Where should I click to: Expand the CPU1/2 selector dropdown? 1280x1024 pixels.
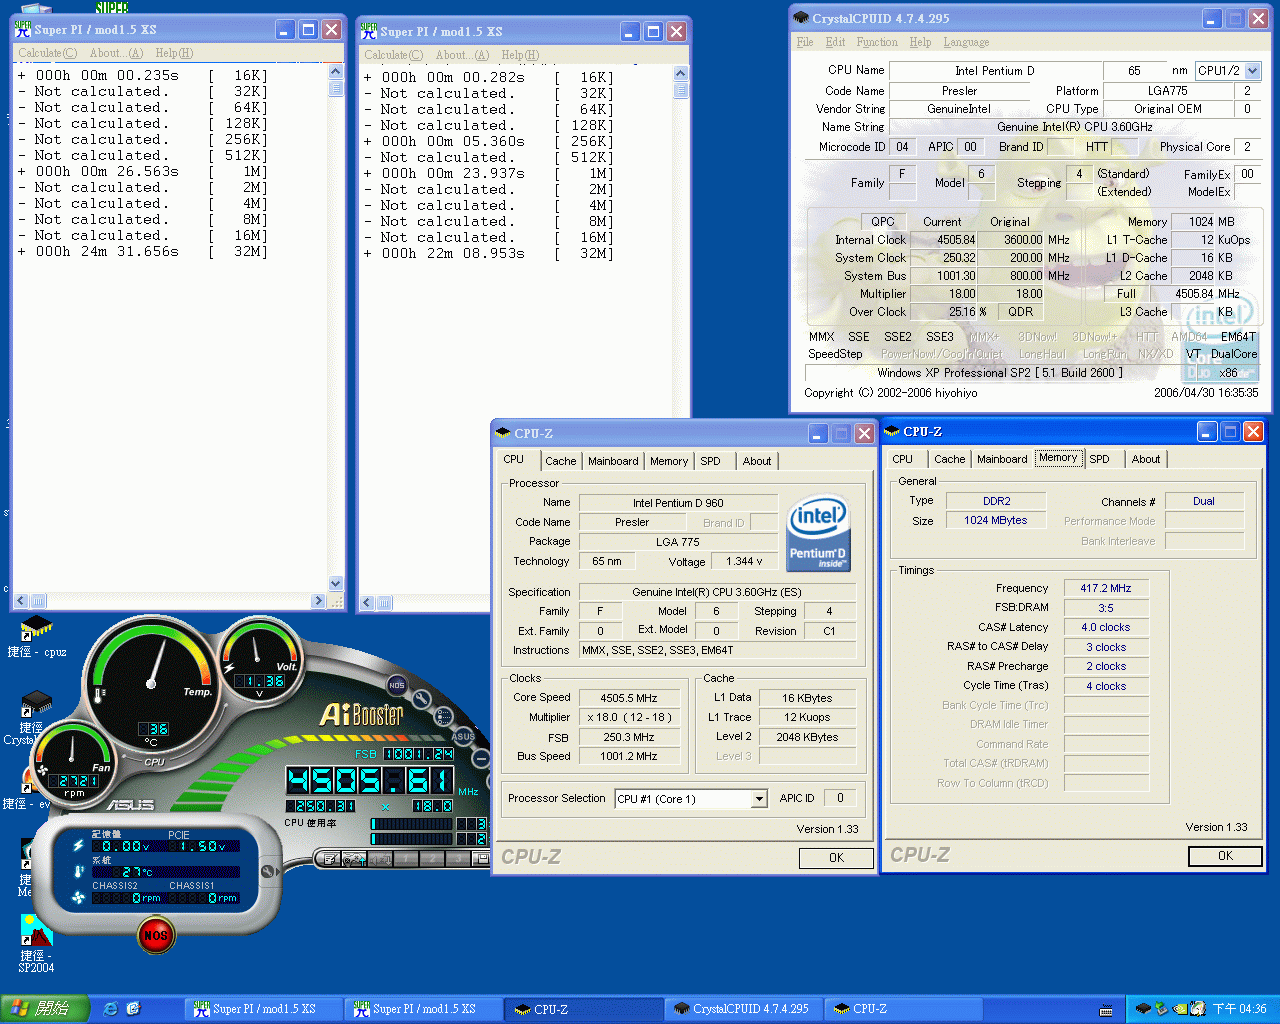click(x=1252, y=71)
